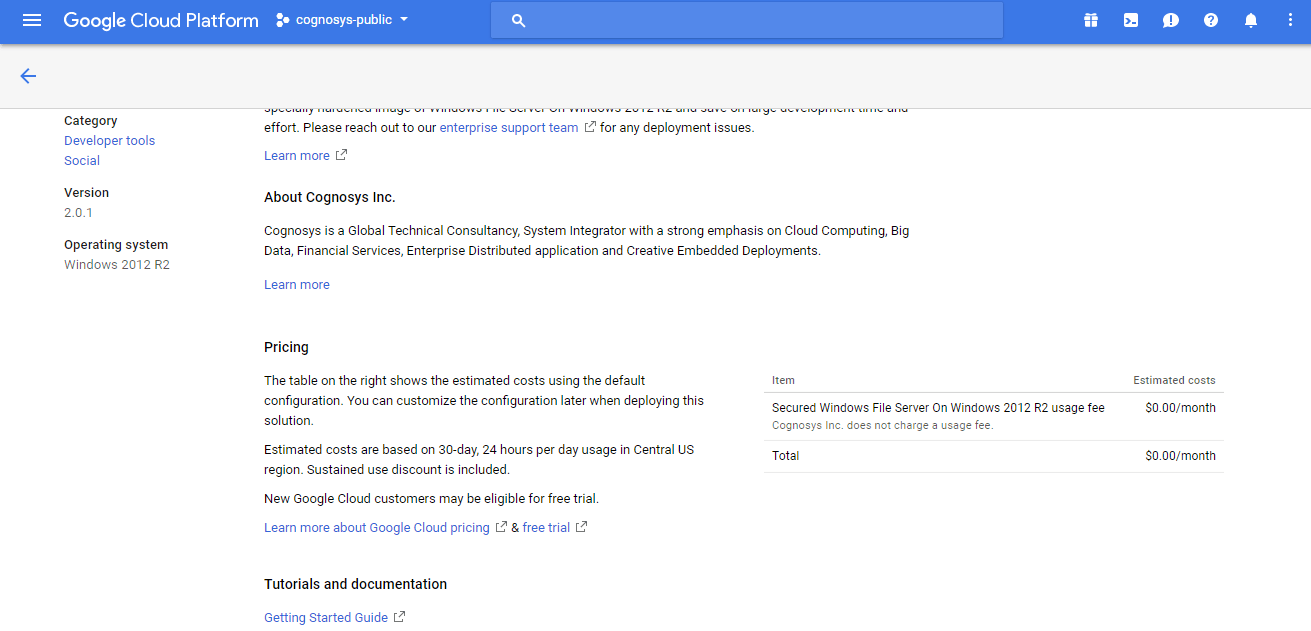Follow the enterprise support team link

click(x=509, y=128)
